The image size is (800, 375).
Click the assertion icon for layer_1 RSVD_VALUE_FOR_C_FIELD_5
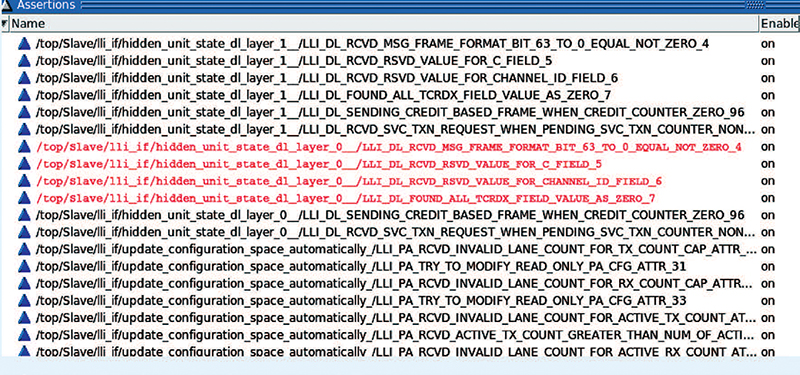pyautogui.click(x=23, y=61)
